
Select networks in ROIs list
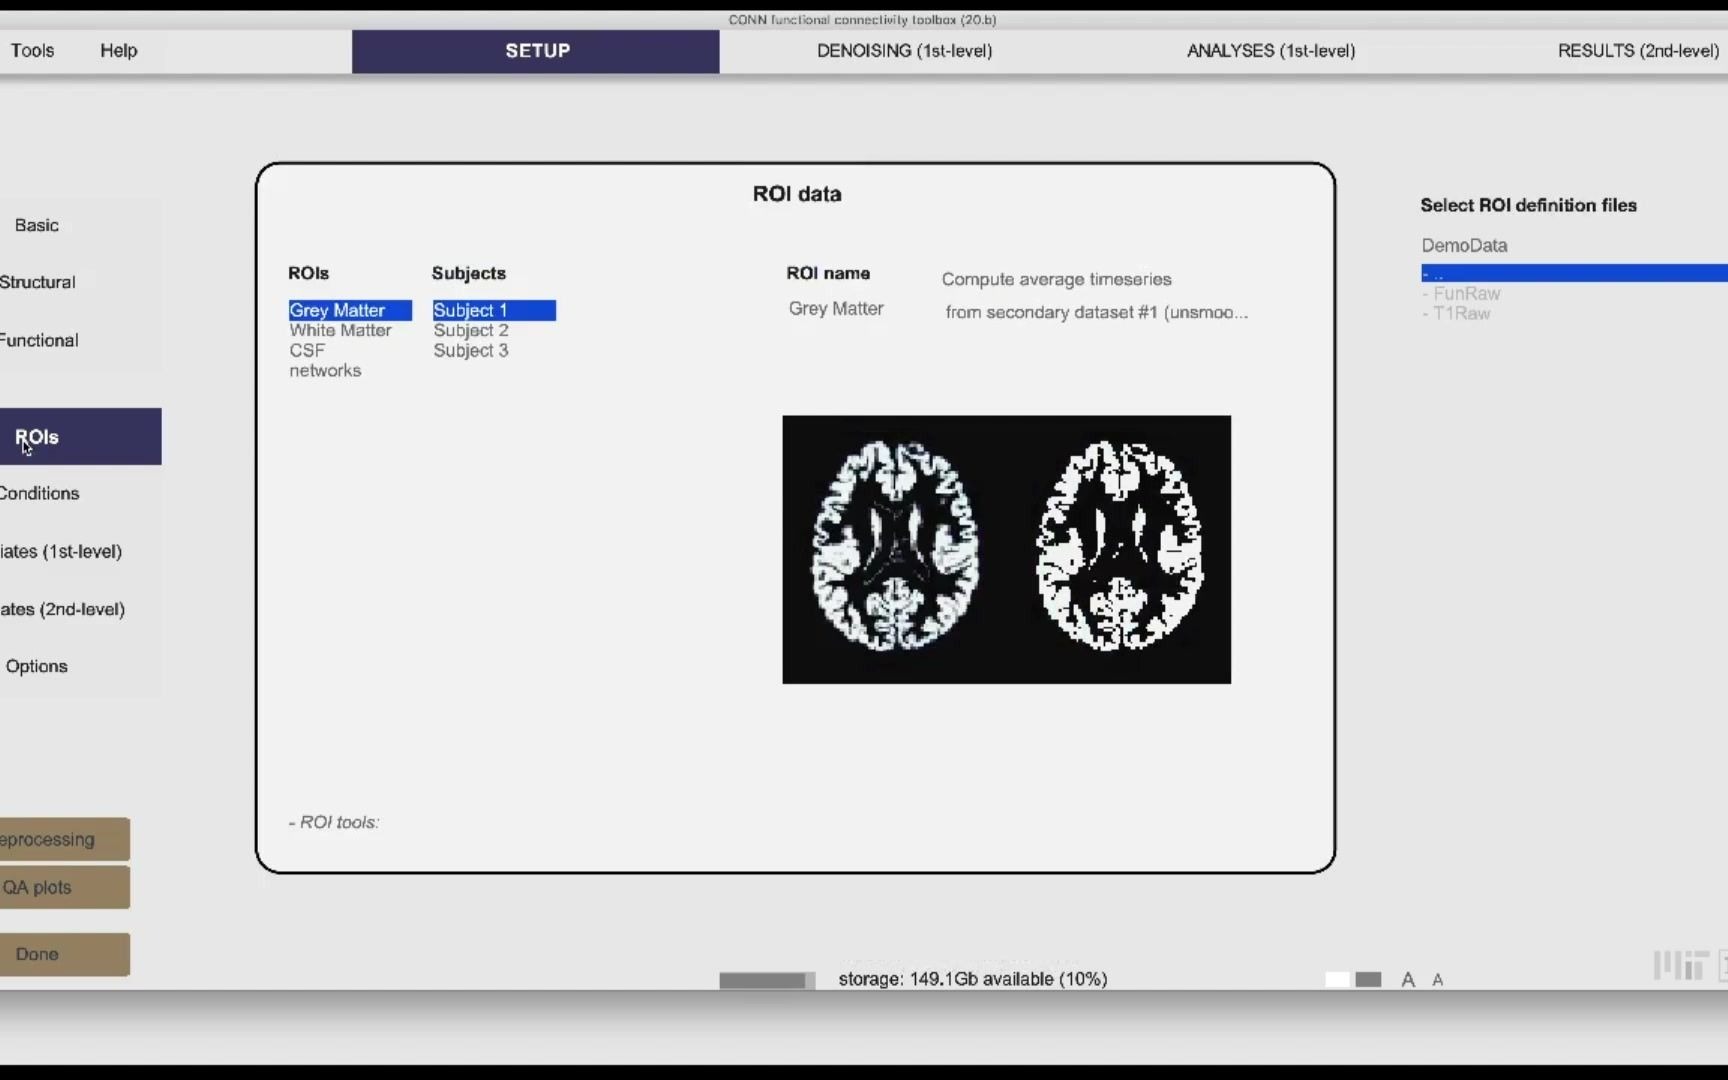pos(326,371)
